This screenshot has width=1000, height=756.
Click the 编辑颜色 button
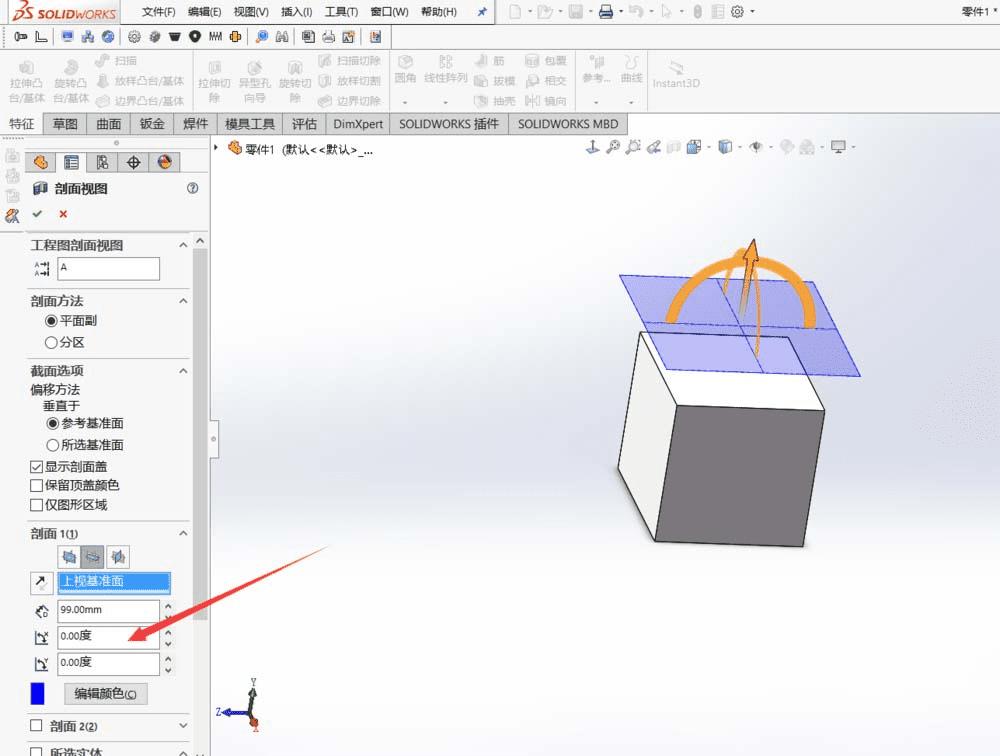point(105,694)
